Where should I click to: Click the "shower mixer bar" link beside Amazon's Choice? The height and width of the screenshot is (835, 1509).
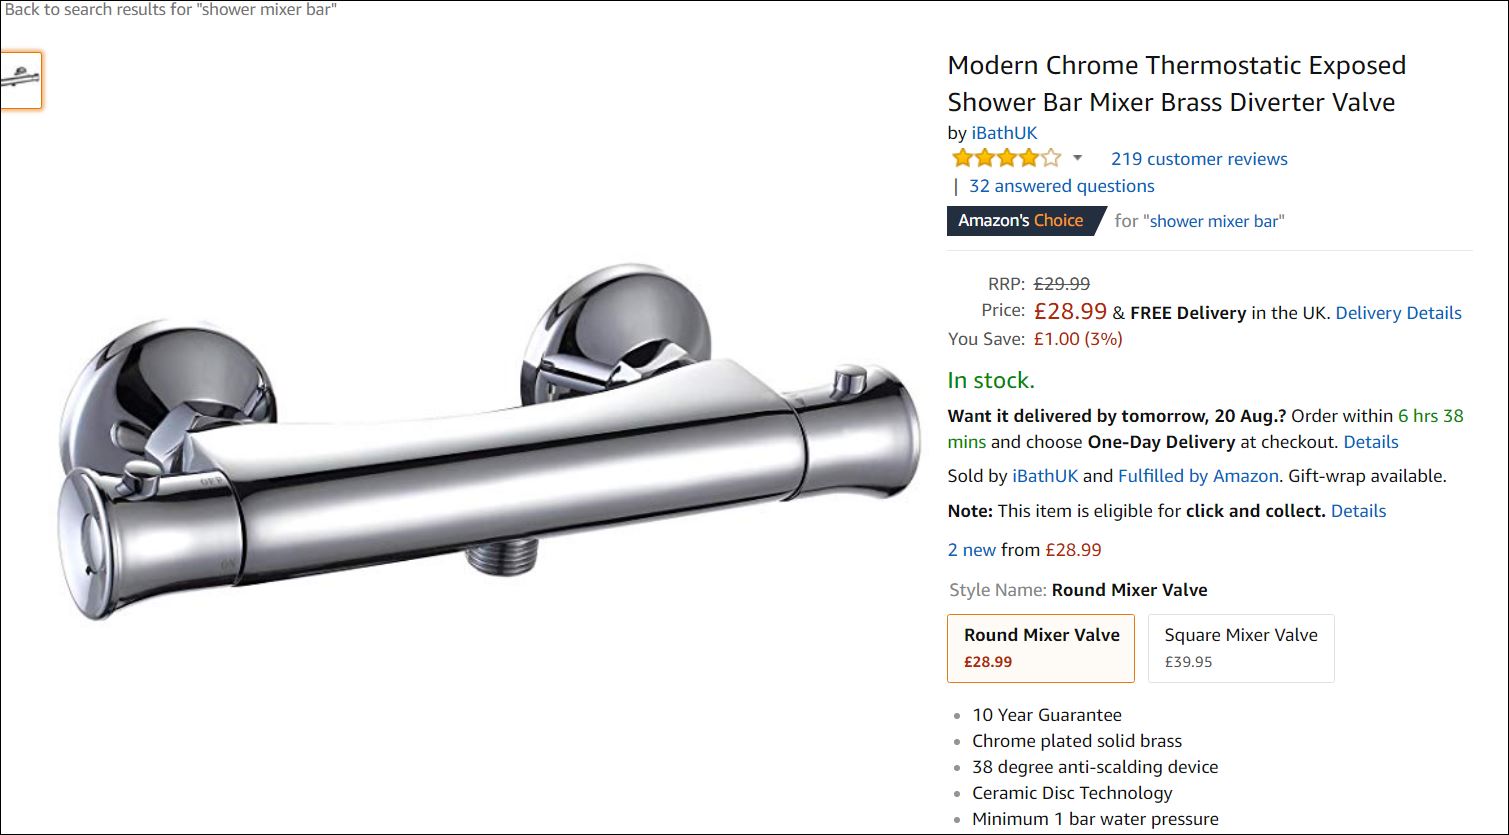1214,221
